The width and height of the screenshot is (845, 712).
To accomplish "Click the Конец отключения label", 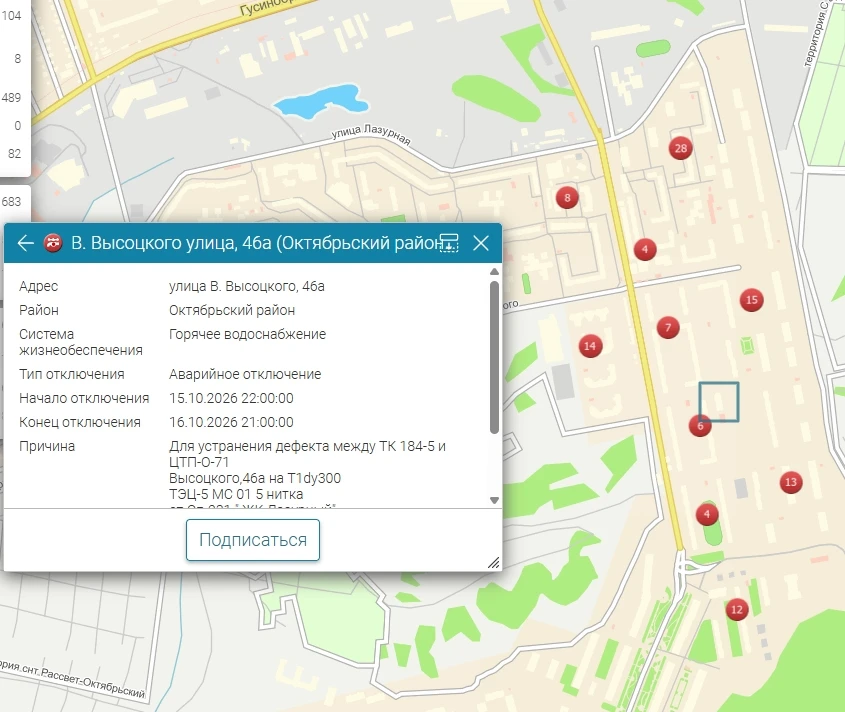I will coord(80,422).
